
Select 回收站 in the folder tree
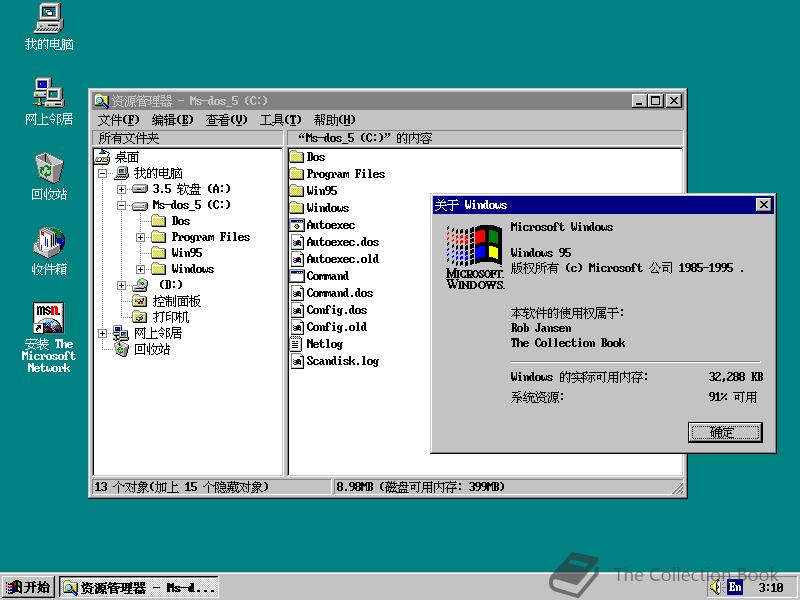pos(143,349)
